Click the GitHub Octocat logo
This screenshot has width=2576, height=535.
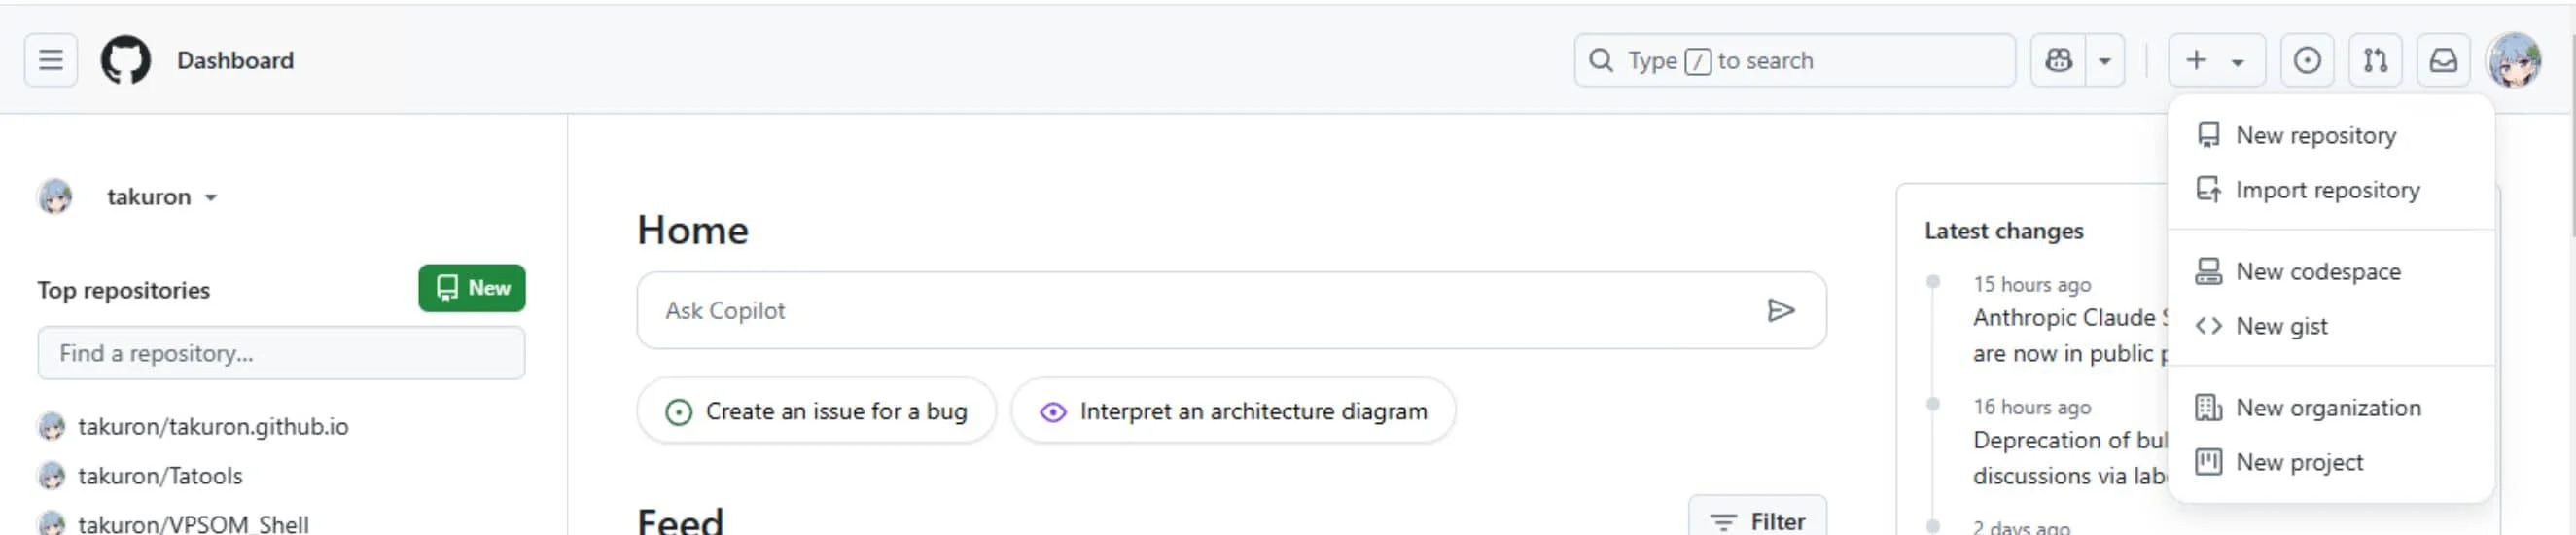[125, 60]
